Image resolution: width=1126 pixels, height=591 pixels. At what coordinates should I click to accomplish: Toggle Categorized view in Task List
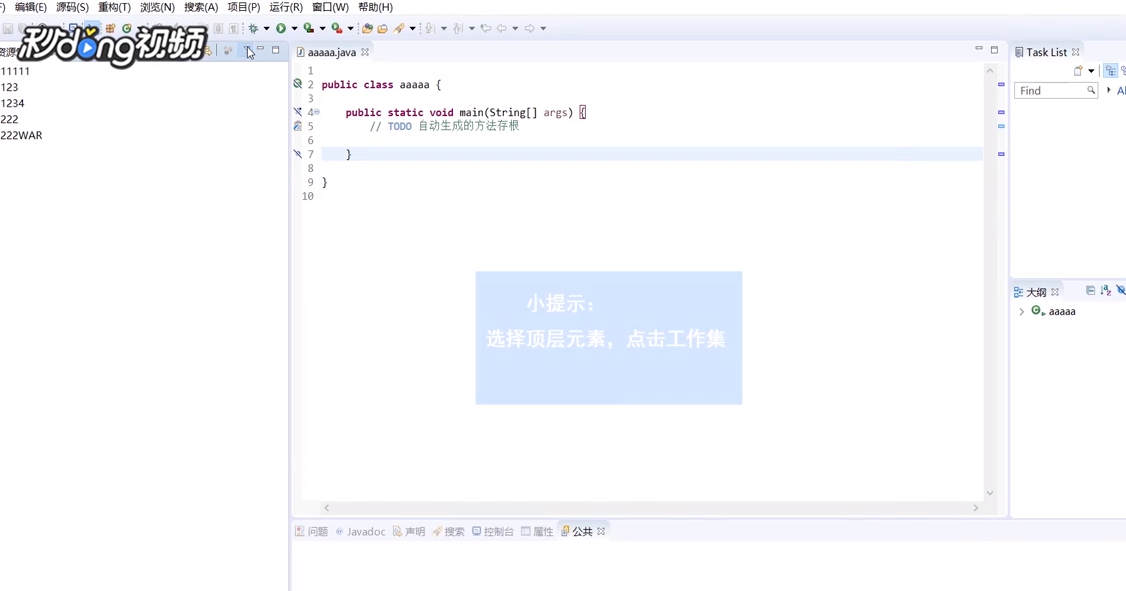click(x=1111, y=70)
